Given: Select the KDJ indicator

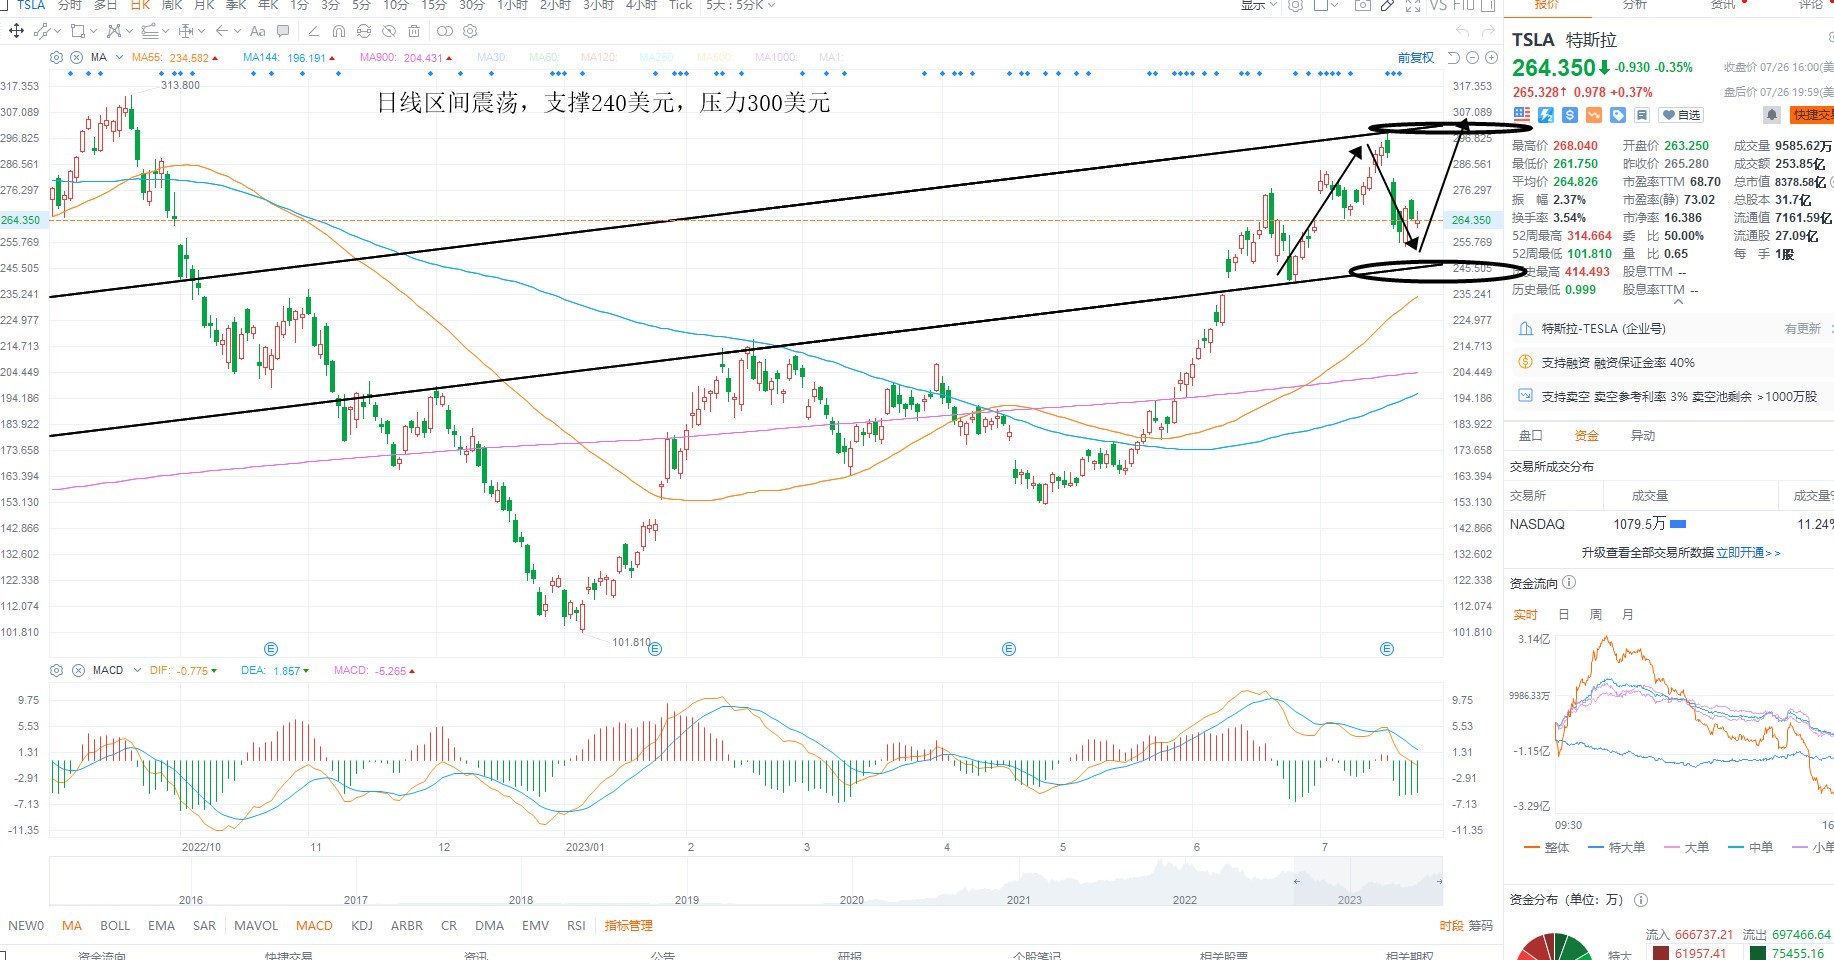Looking at the screenshot, I should pos(362,925).
